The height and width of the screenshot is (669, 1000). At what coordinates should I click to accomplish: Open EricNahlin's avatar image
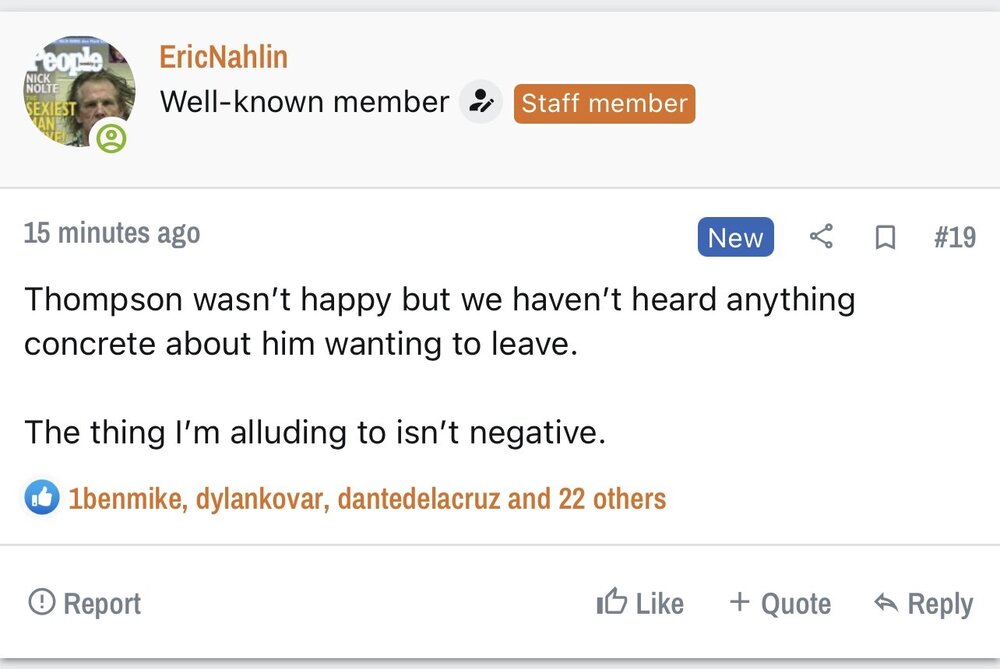pyautogui.click(x=79, y=91)
